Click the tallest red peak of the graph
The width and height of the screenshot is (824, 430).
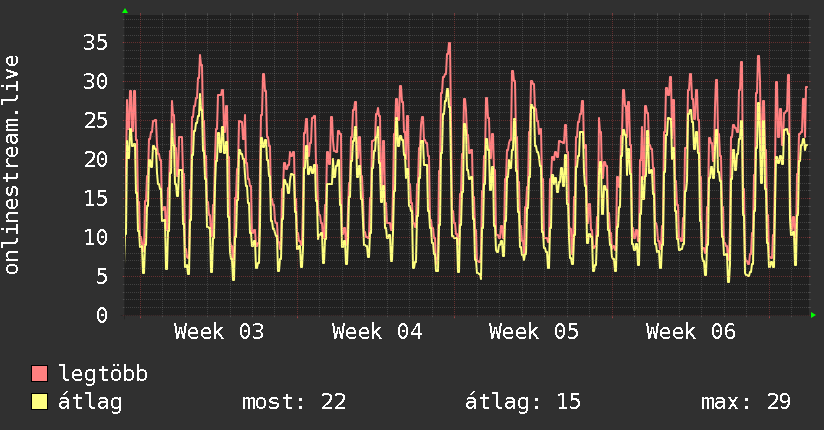point(449,44)
